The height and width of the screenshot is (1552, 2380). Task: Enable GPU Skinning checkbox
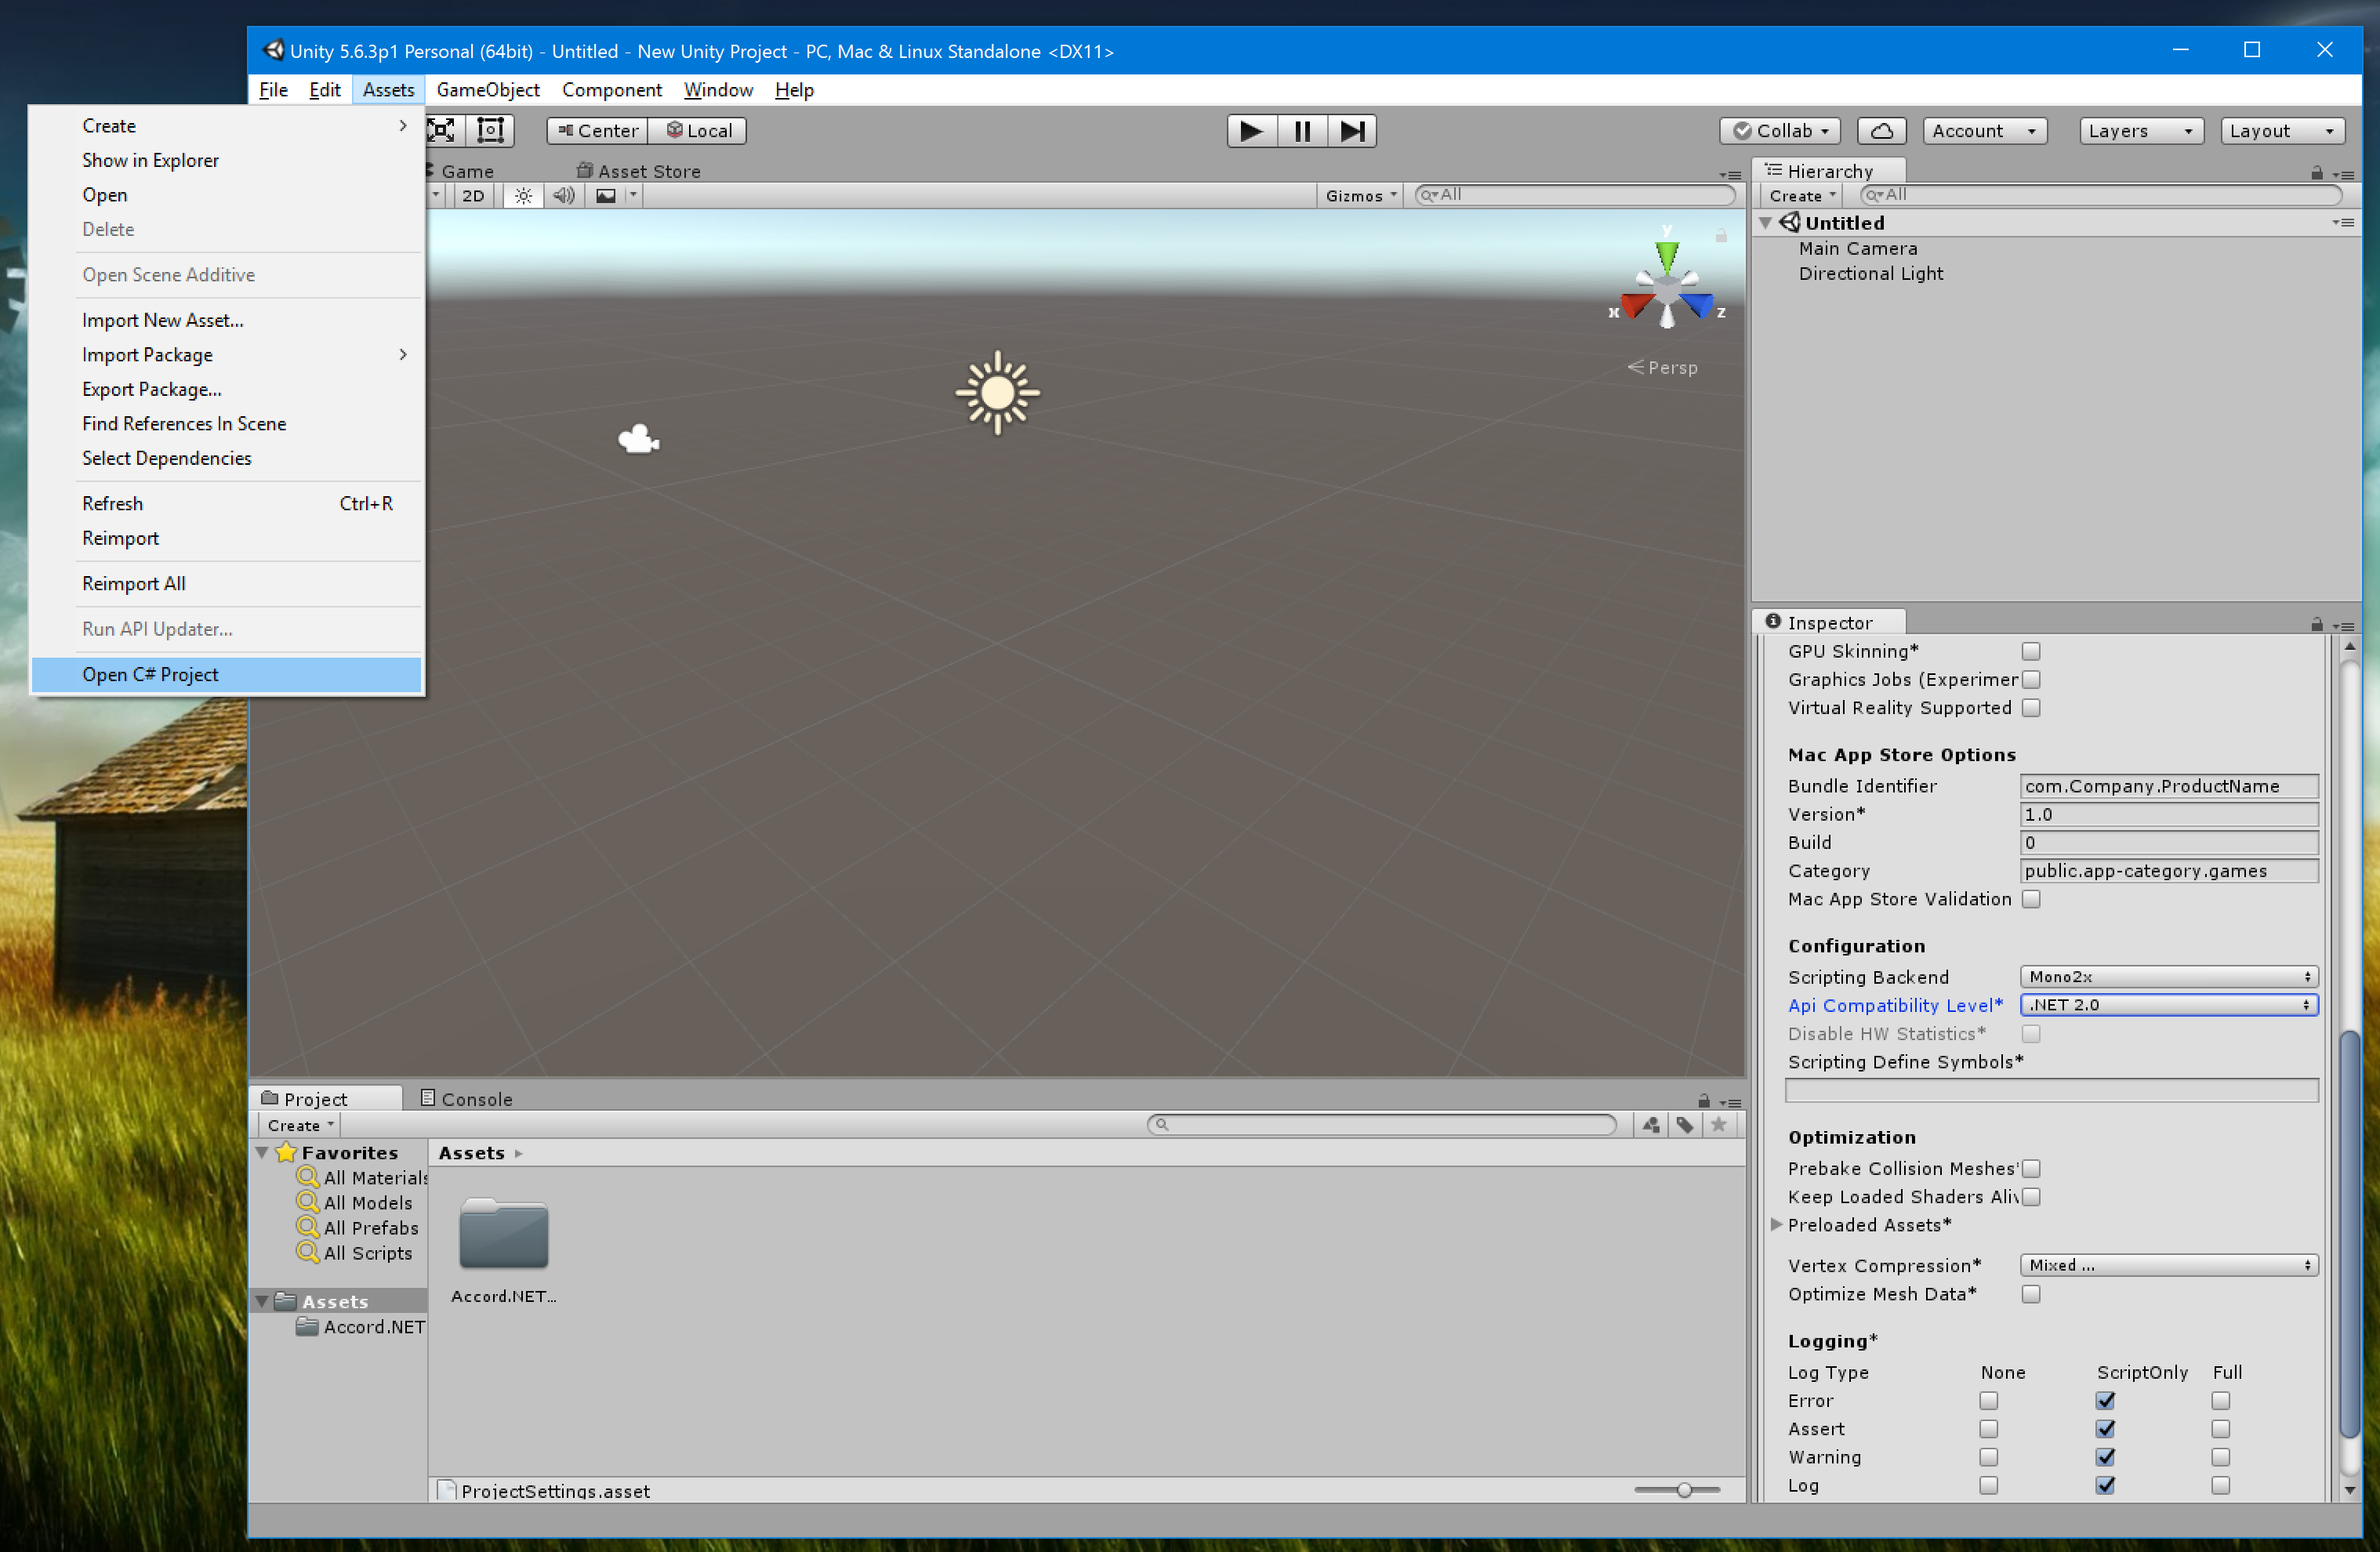(x=2030, y=651)
